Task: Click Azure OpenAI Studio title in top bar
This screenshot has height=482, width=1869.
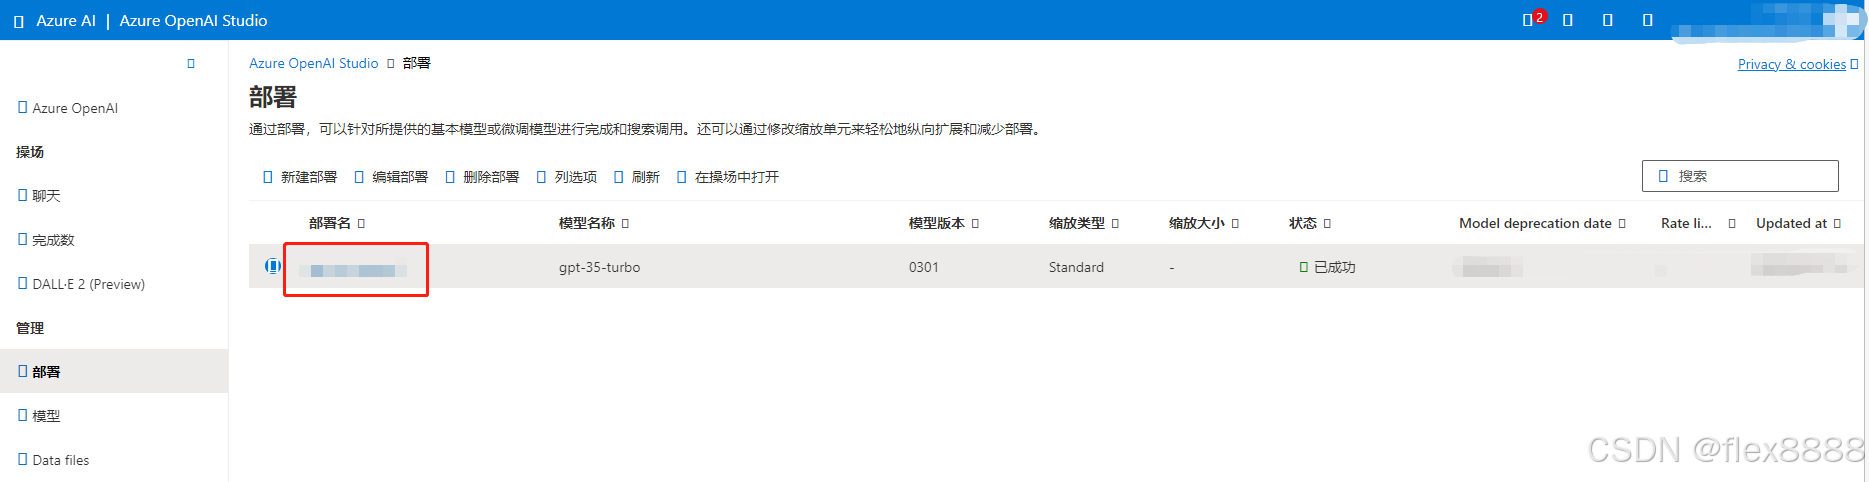Action: point(193,21)
